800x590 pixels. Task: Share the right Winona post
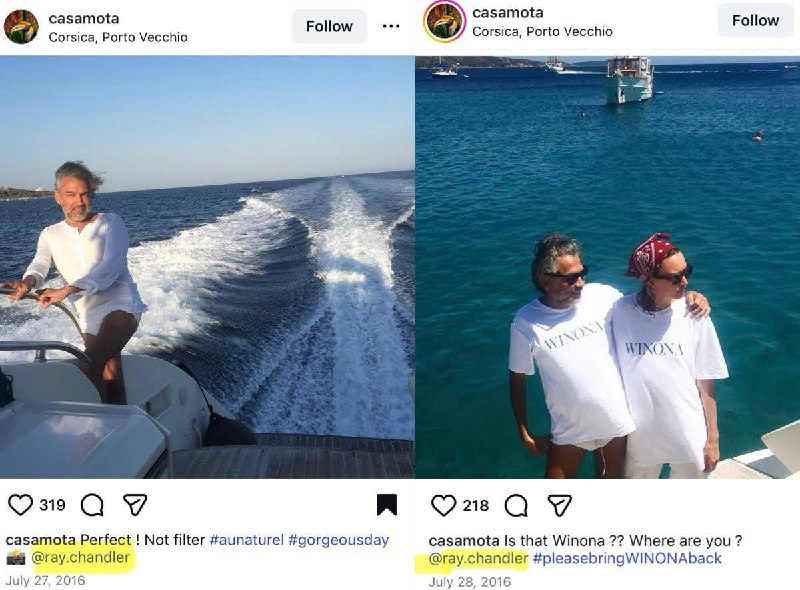coord(559,506)
